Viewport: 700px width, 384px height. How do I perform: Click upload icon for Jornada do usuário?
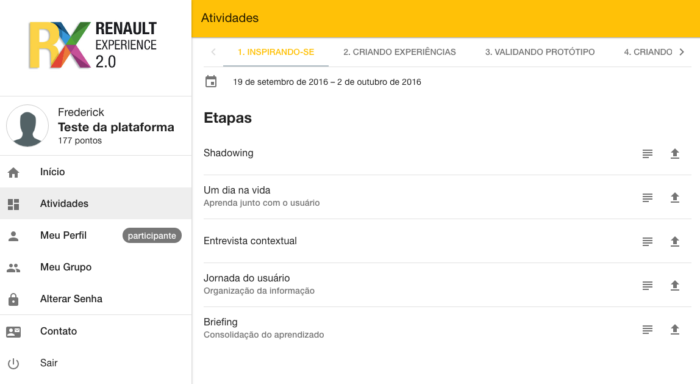point(675,285)
